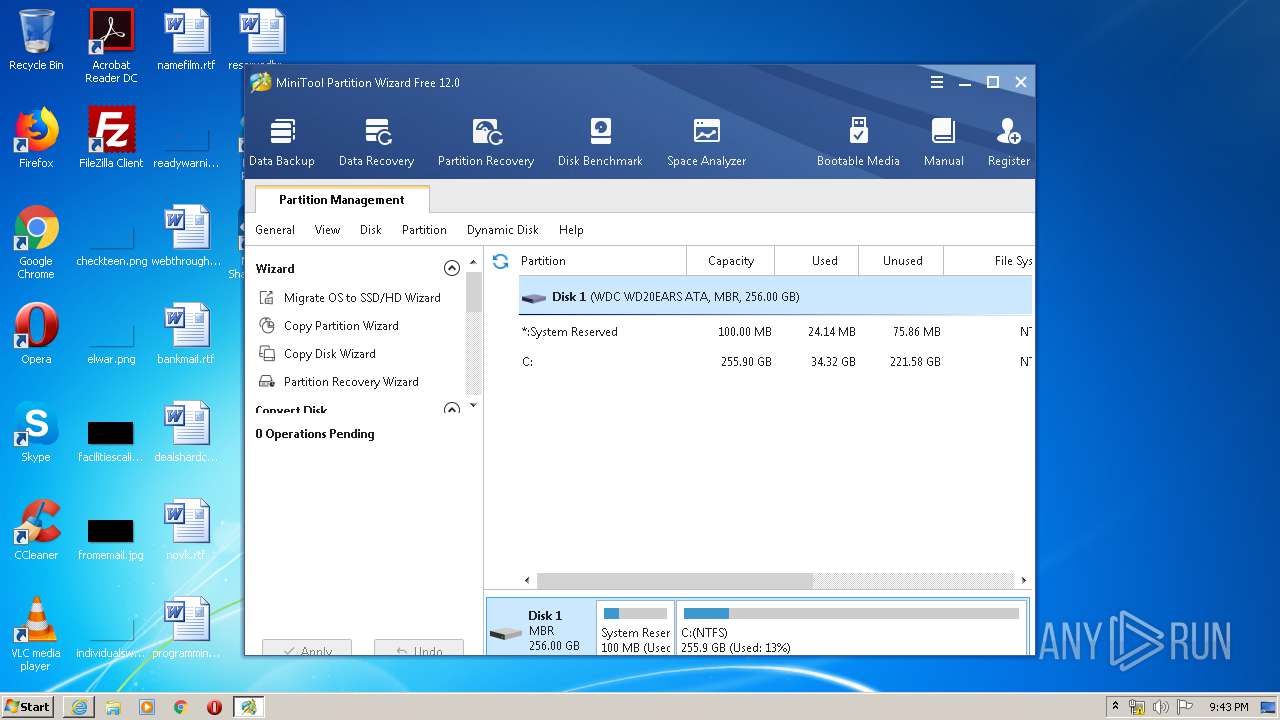Image resolution: width=1280 pixels, height=720 pixels.
Task: Click the horizontal scrollbar in partition list
Action: 675,581
